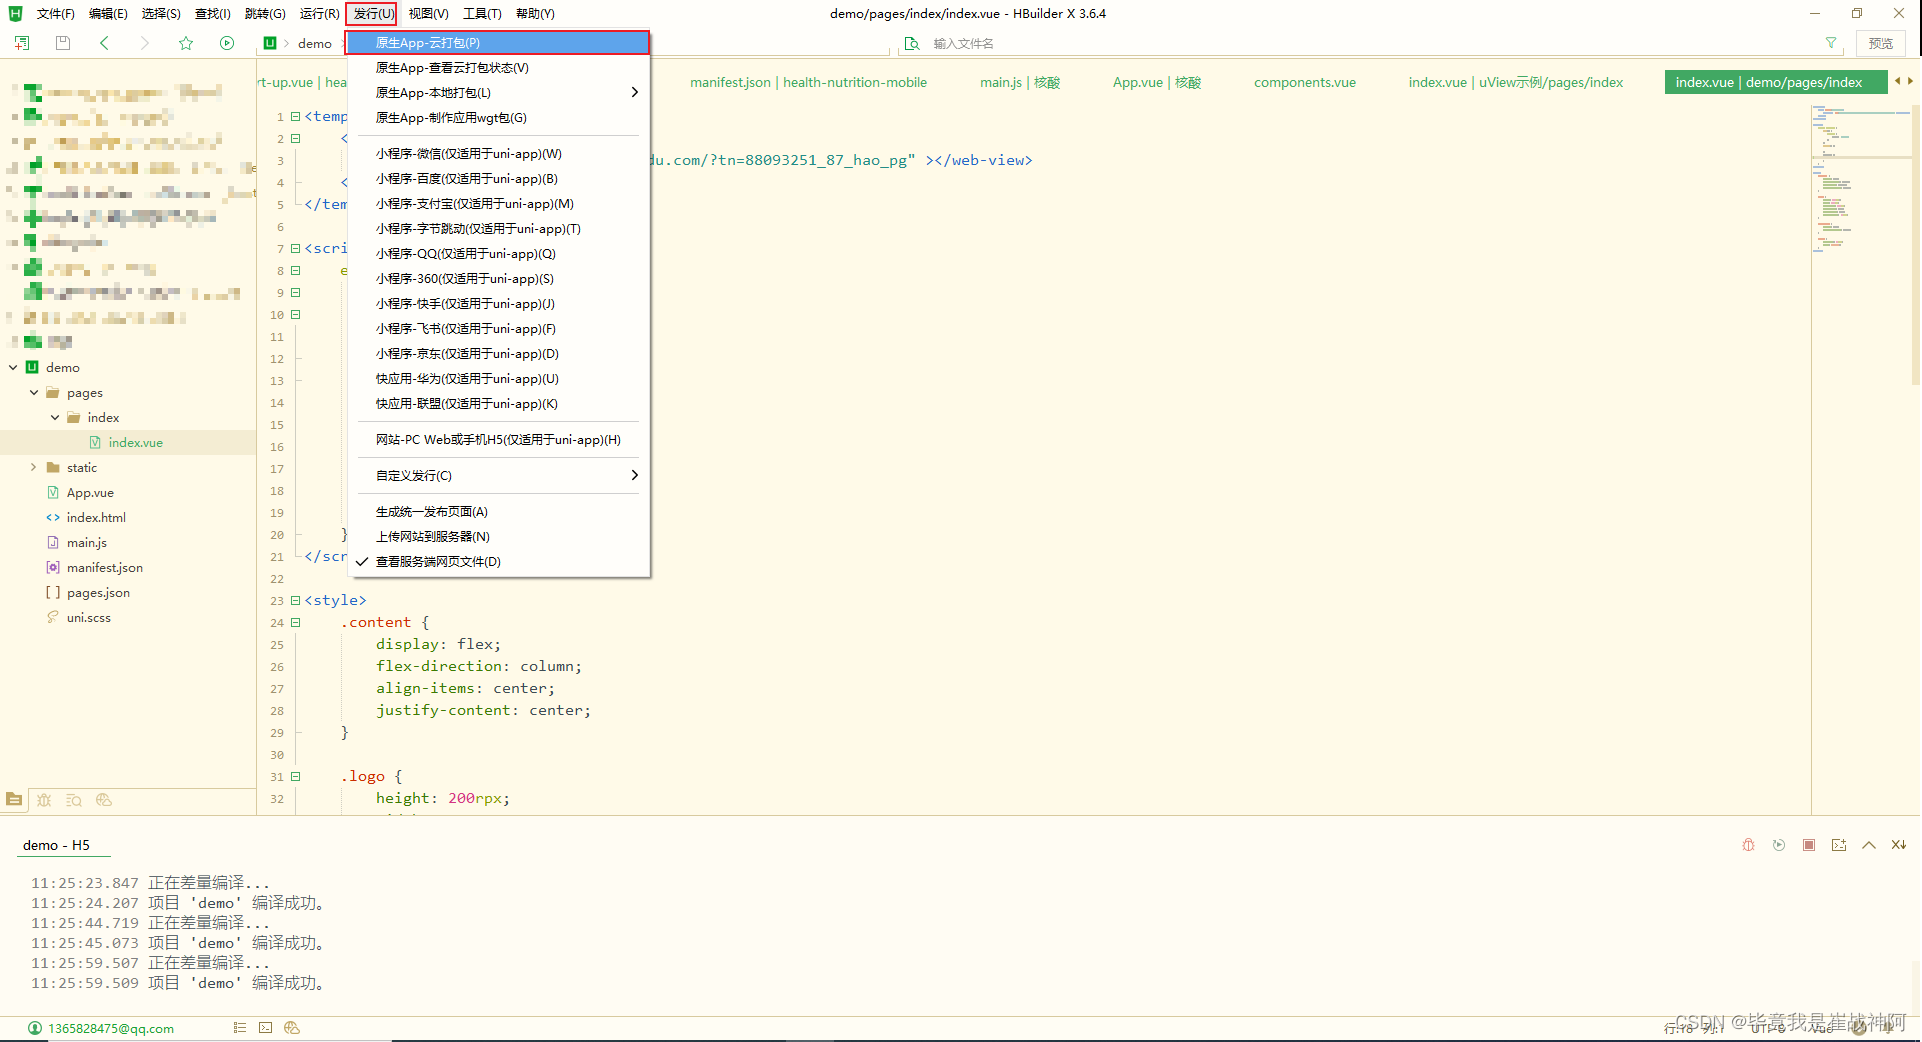Open the debug bug icon below project tree

pos(44,800)
